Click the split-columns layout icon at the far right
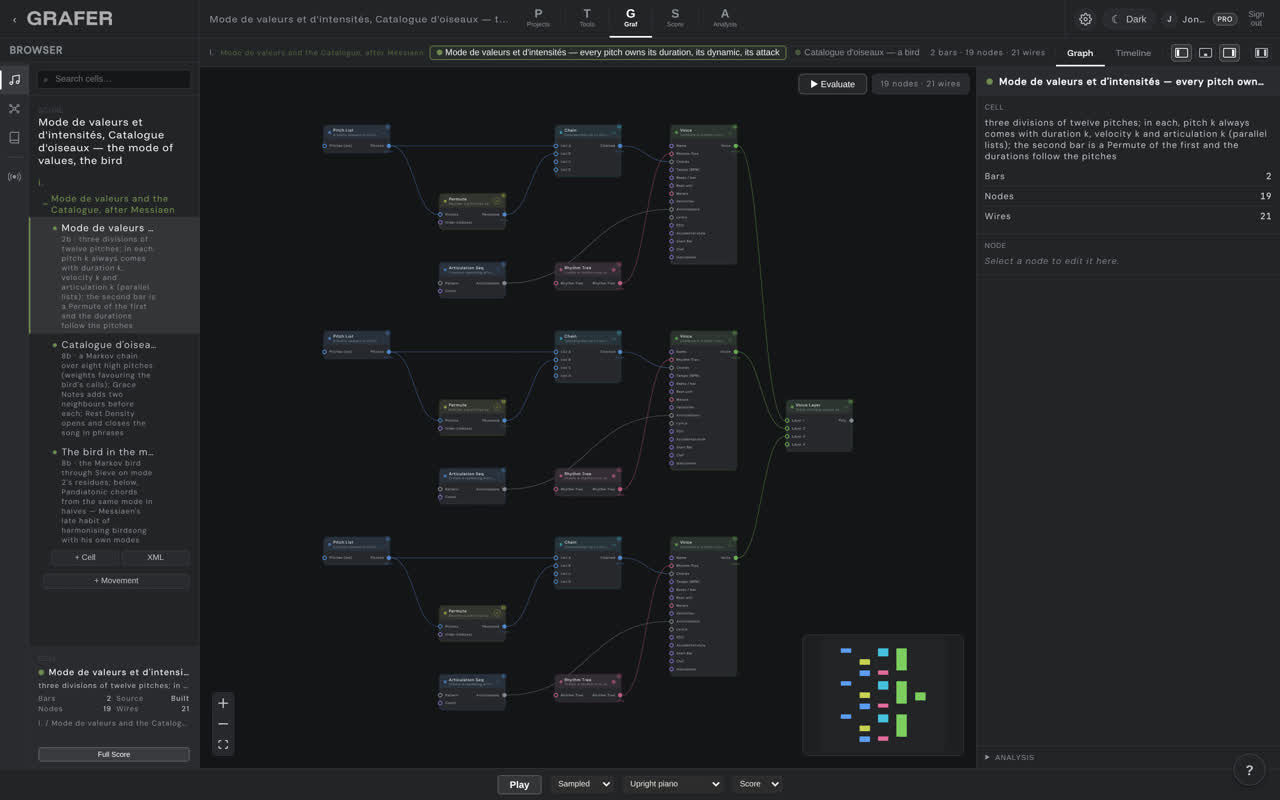Viewport: 1280px width, 800px height. (1261, 53)
